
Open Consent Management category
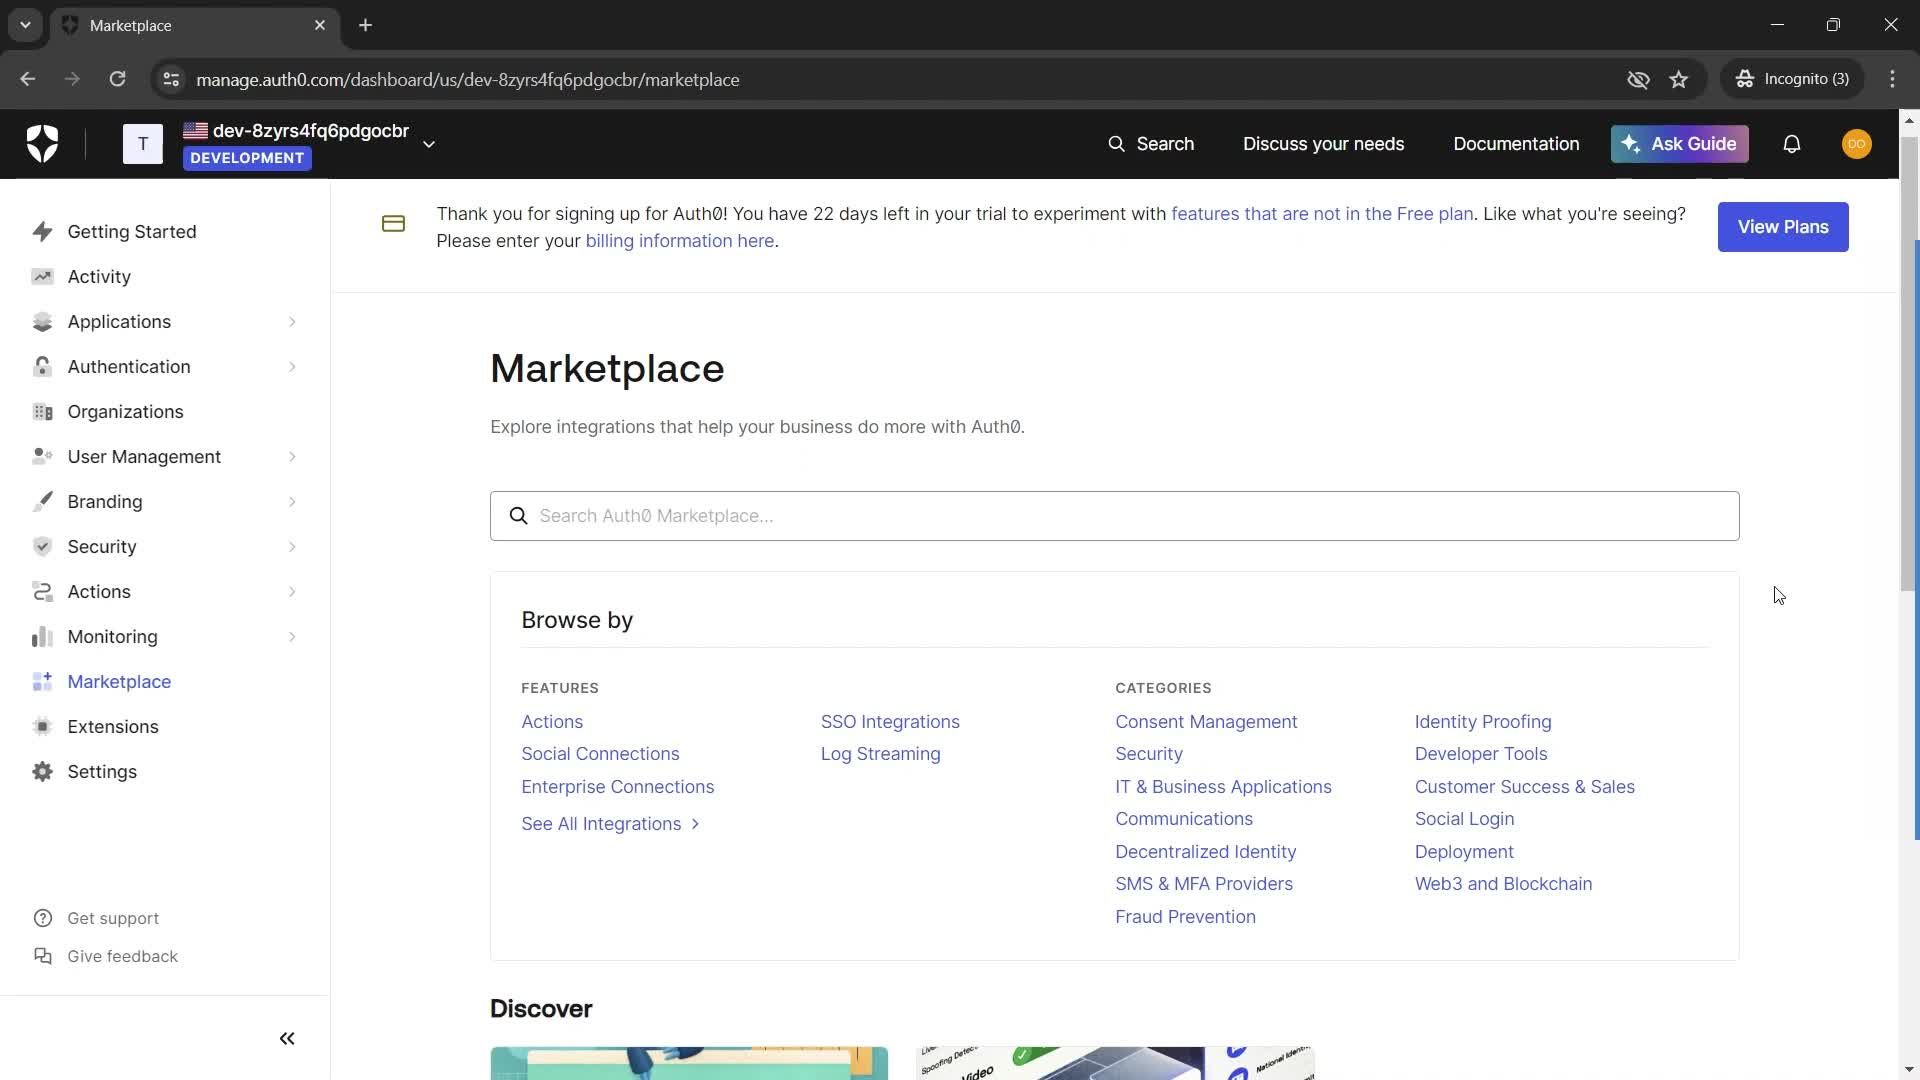[x=1206, y=722]
